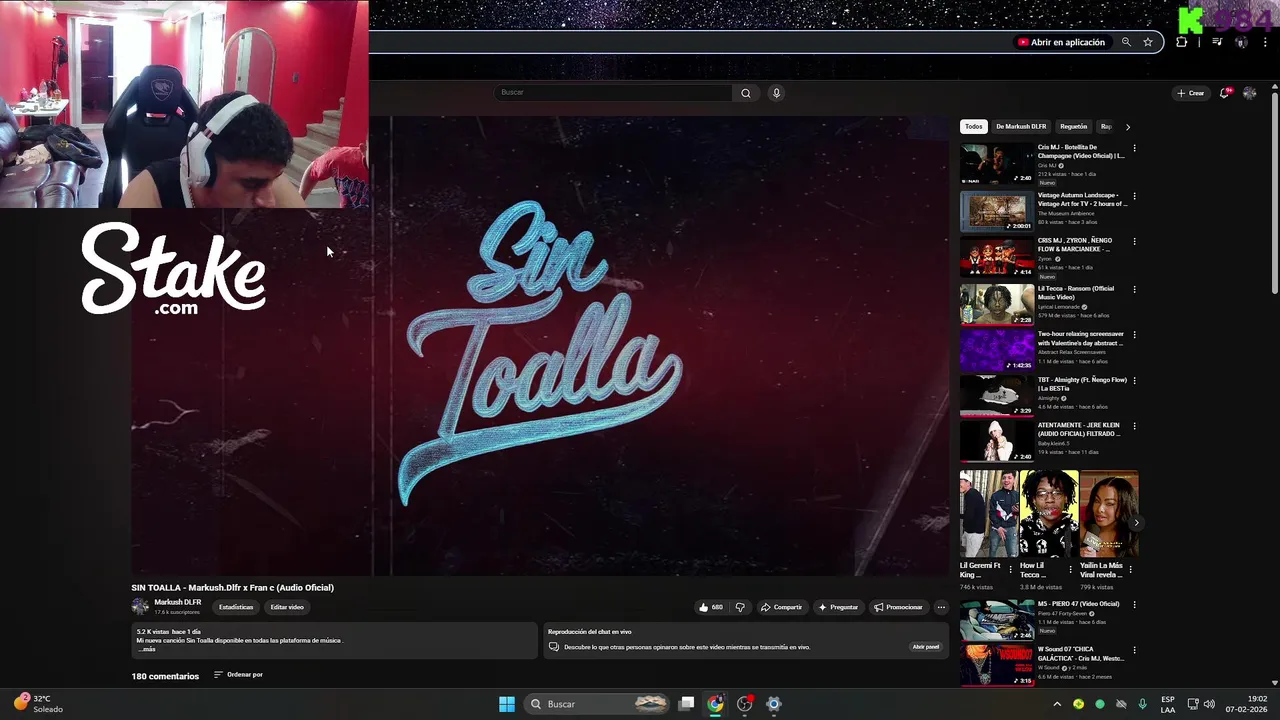1280x720 pixels.
Task: Dislike the Sin Toalla video
Action: (740, 607)
